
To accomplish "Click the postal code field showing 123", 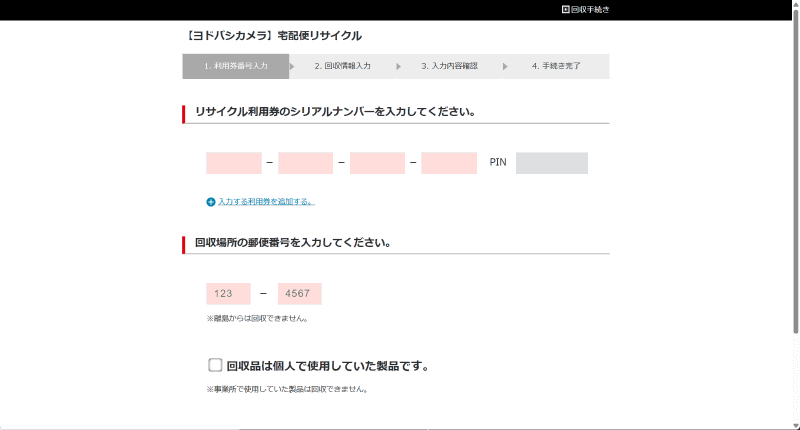I will (228, 293).
